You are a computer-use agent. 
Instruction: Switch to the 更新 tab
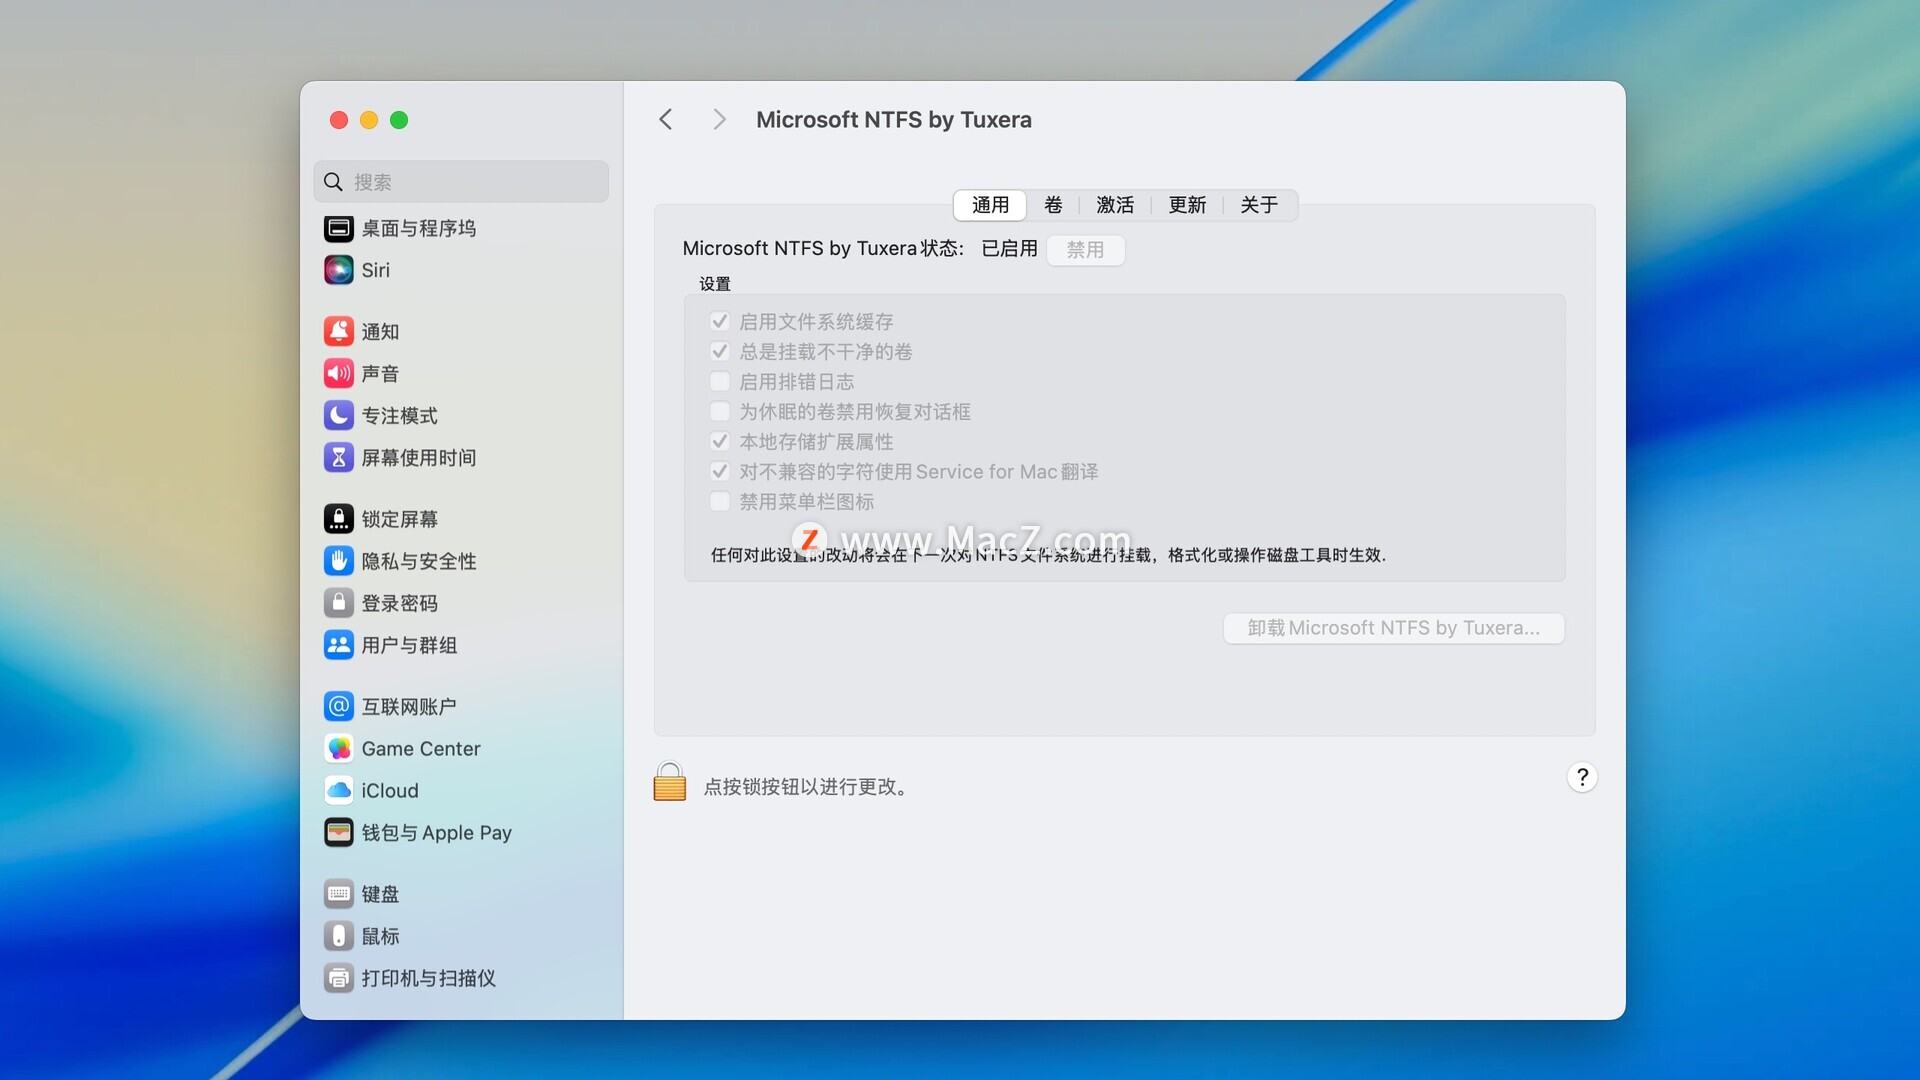coord(1187,205)
